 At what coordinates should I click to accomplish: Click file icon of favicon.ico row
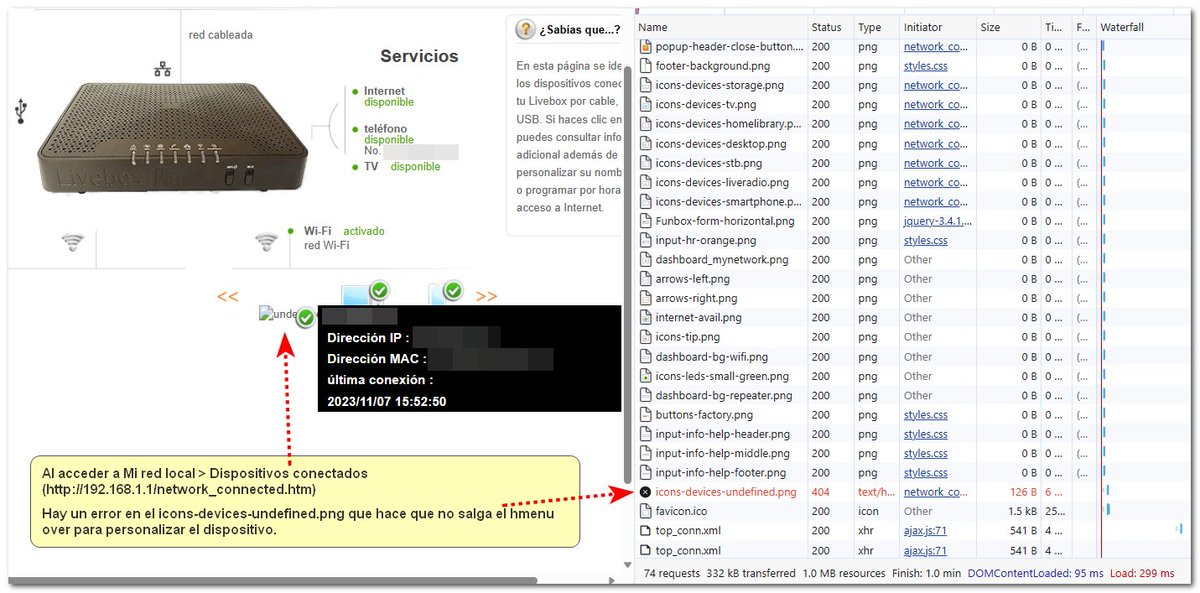pos(645,511)
